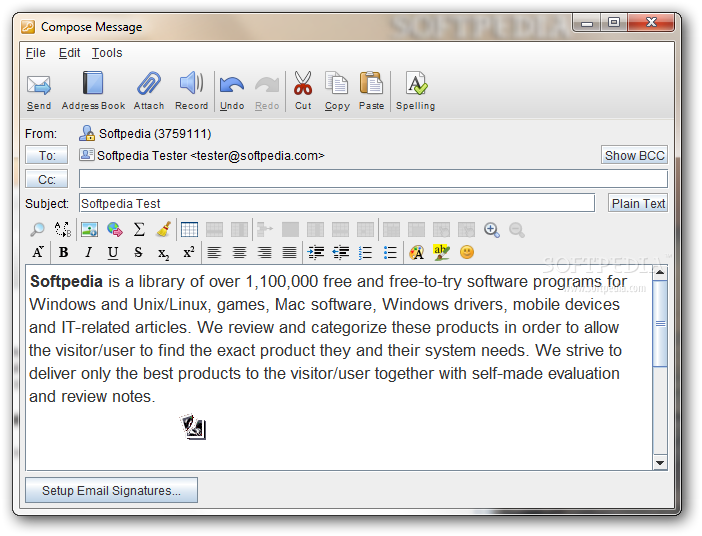This screenshot has height=536, width=702.
Task: Toggle italic formatting
Action: tap(89, 253)
